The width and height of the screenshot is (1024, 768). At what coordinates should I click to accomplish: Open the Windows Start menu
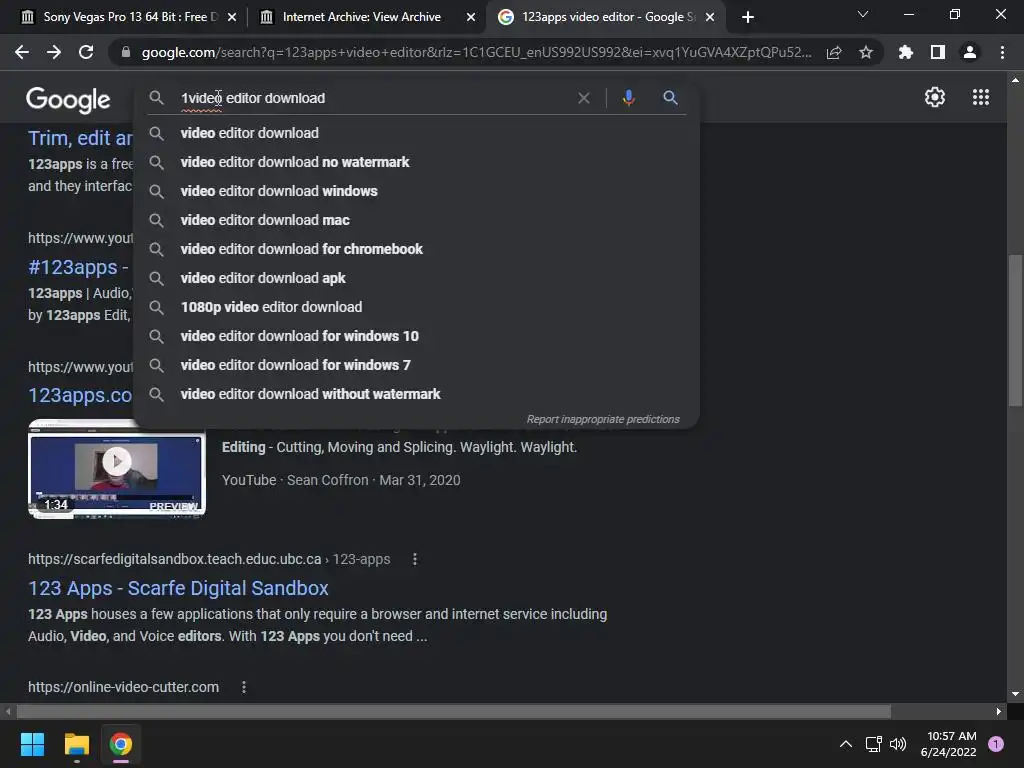(x=32, y=744)
